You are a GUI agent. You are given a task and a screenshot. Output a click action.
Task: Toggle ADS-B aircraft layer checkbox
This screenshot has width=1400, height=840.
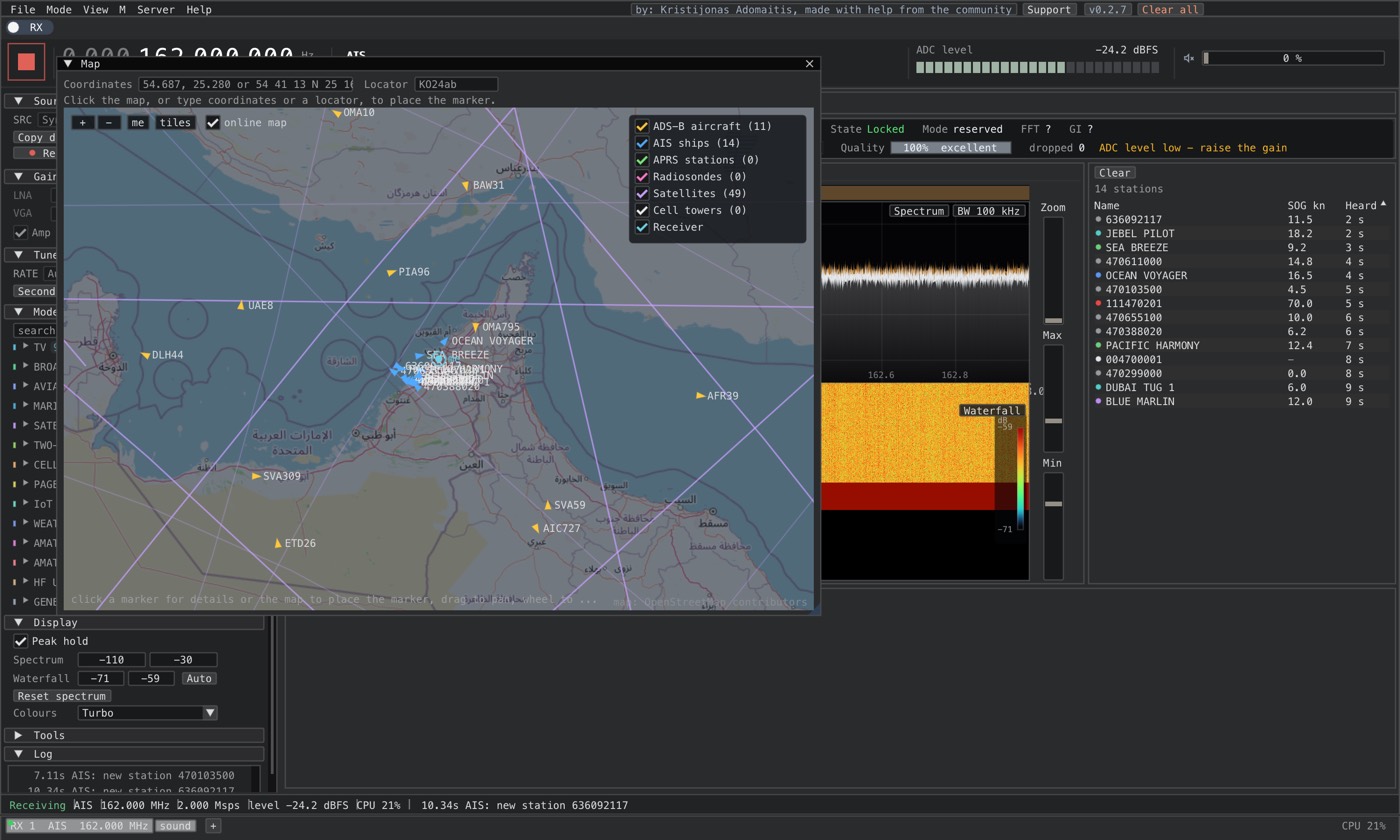[x=642, y=126]
